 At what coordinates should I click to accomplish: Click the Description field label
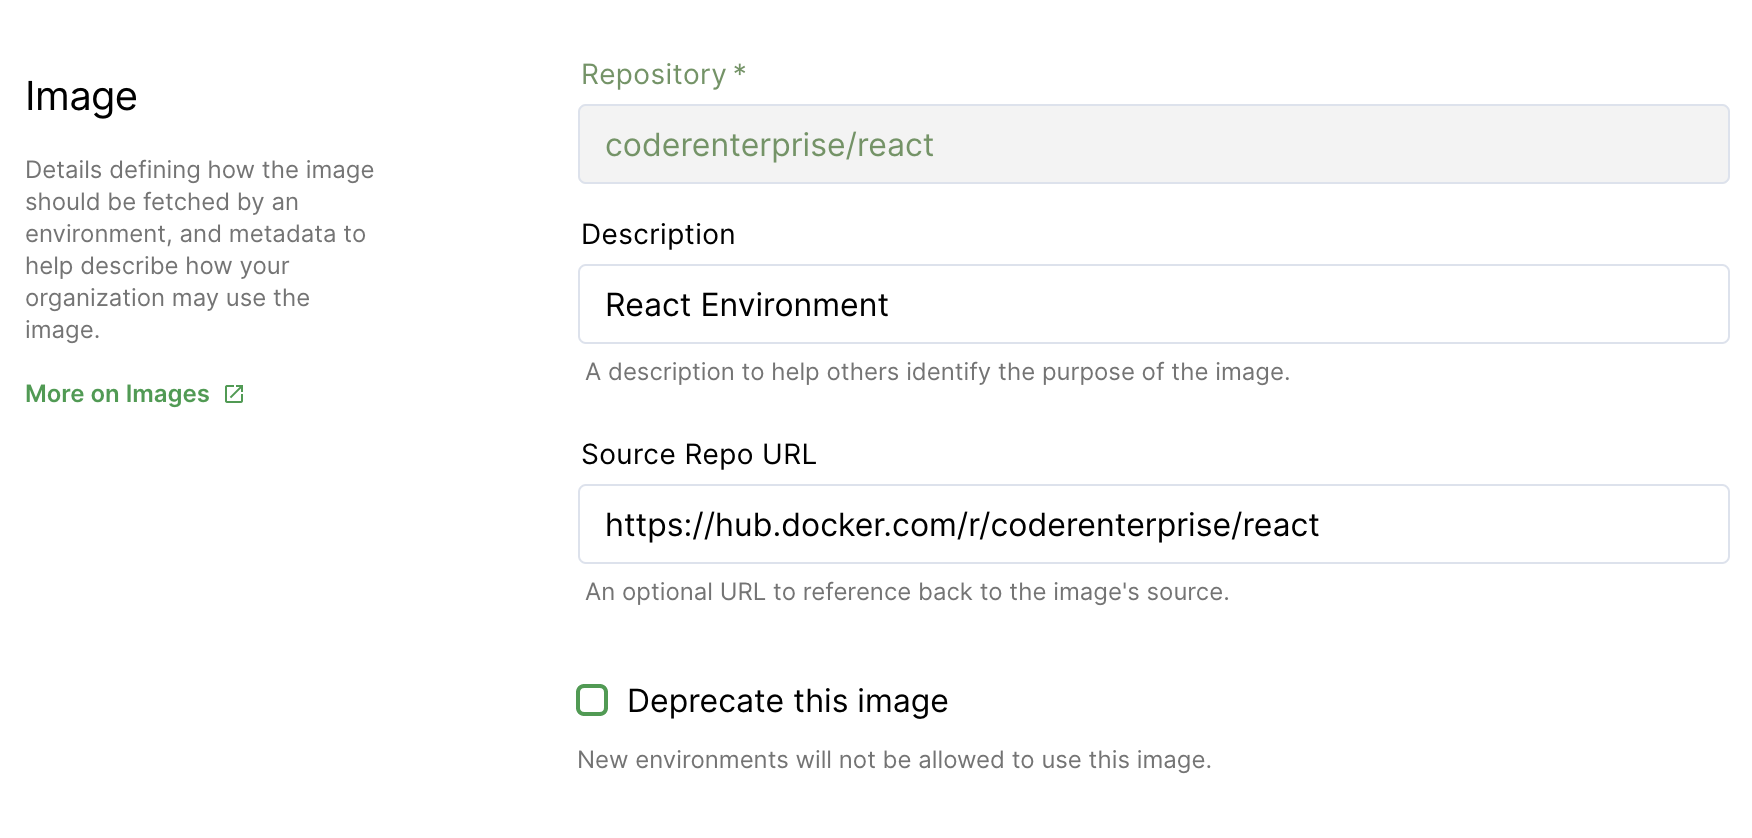[x=658, y=234]
